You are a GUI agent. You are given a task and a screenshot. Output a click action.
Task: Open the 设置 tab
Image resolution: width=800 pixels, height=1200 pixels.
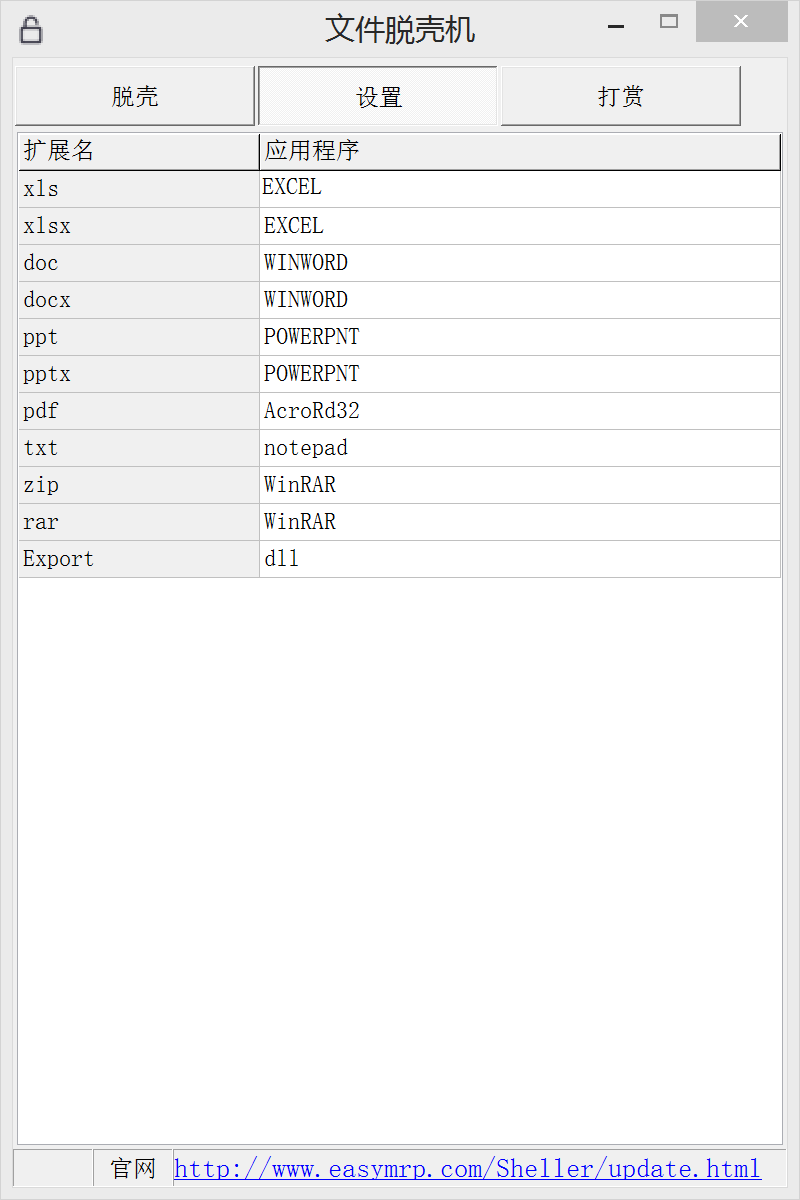pos(378,97)
